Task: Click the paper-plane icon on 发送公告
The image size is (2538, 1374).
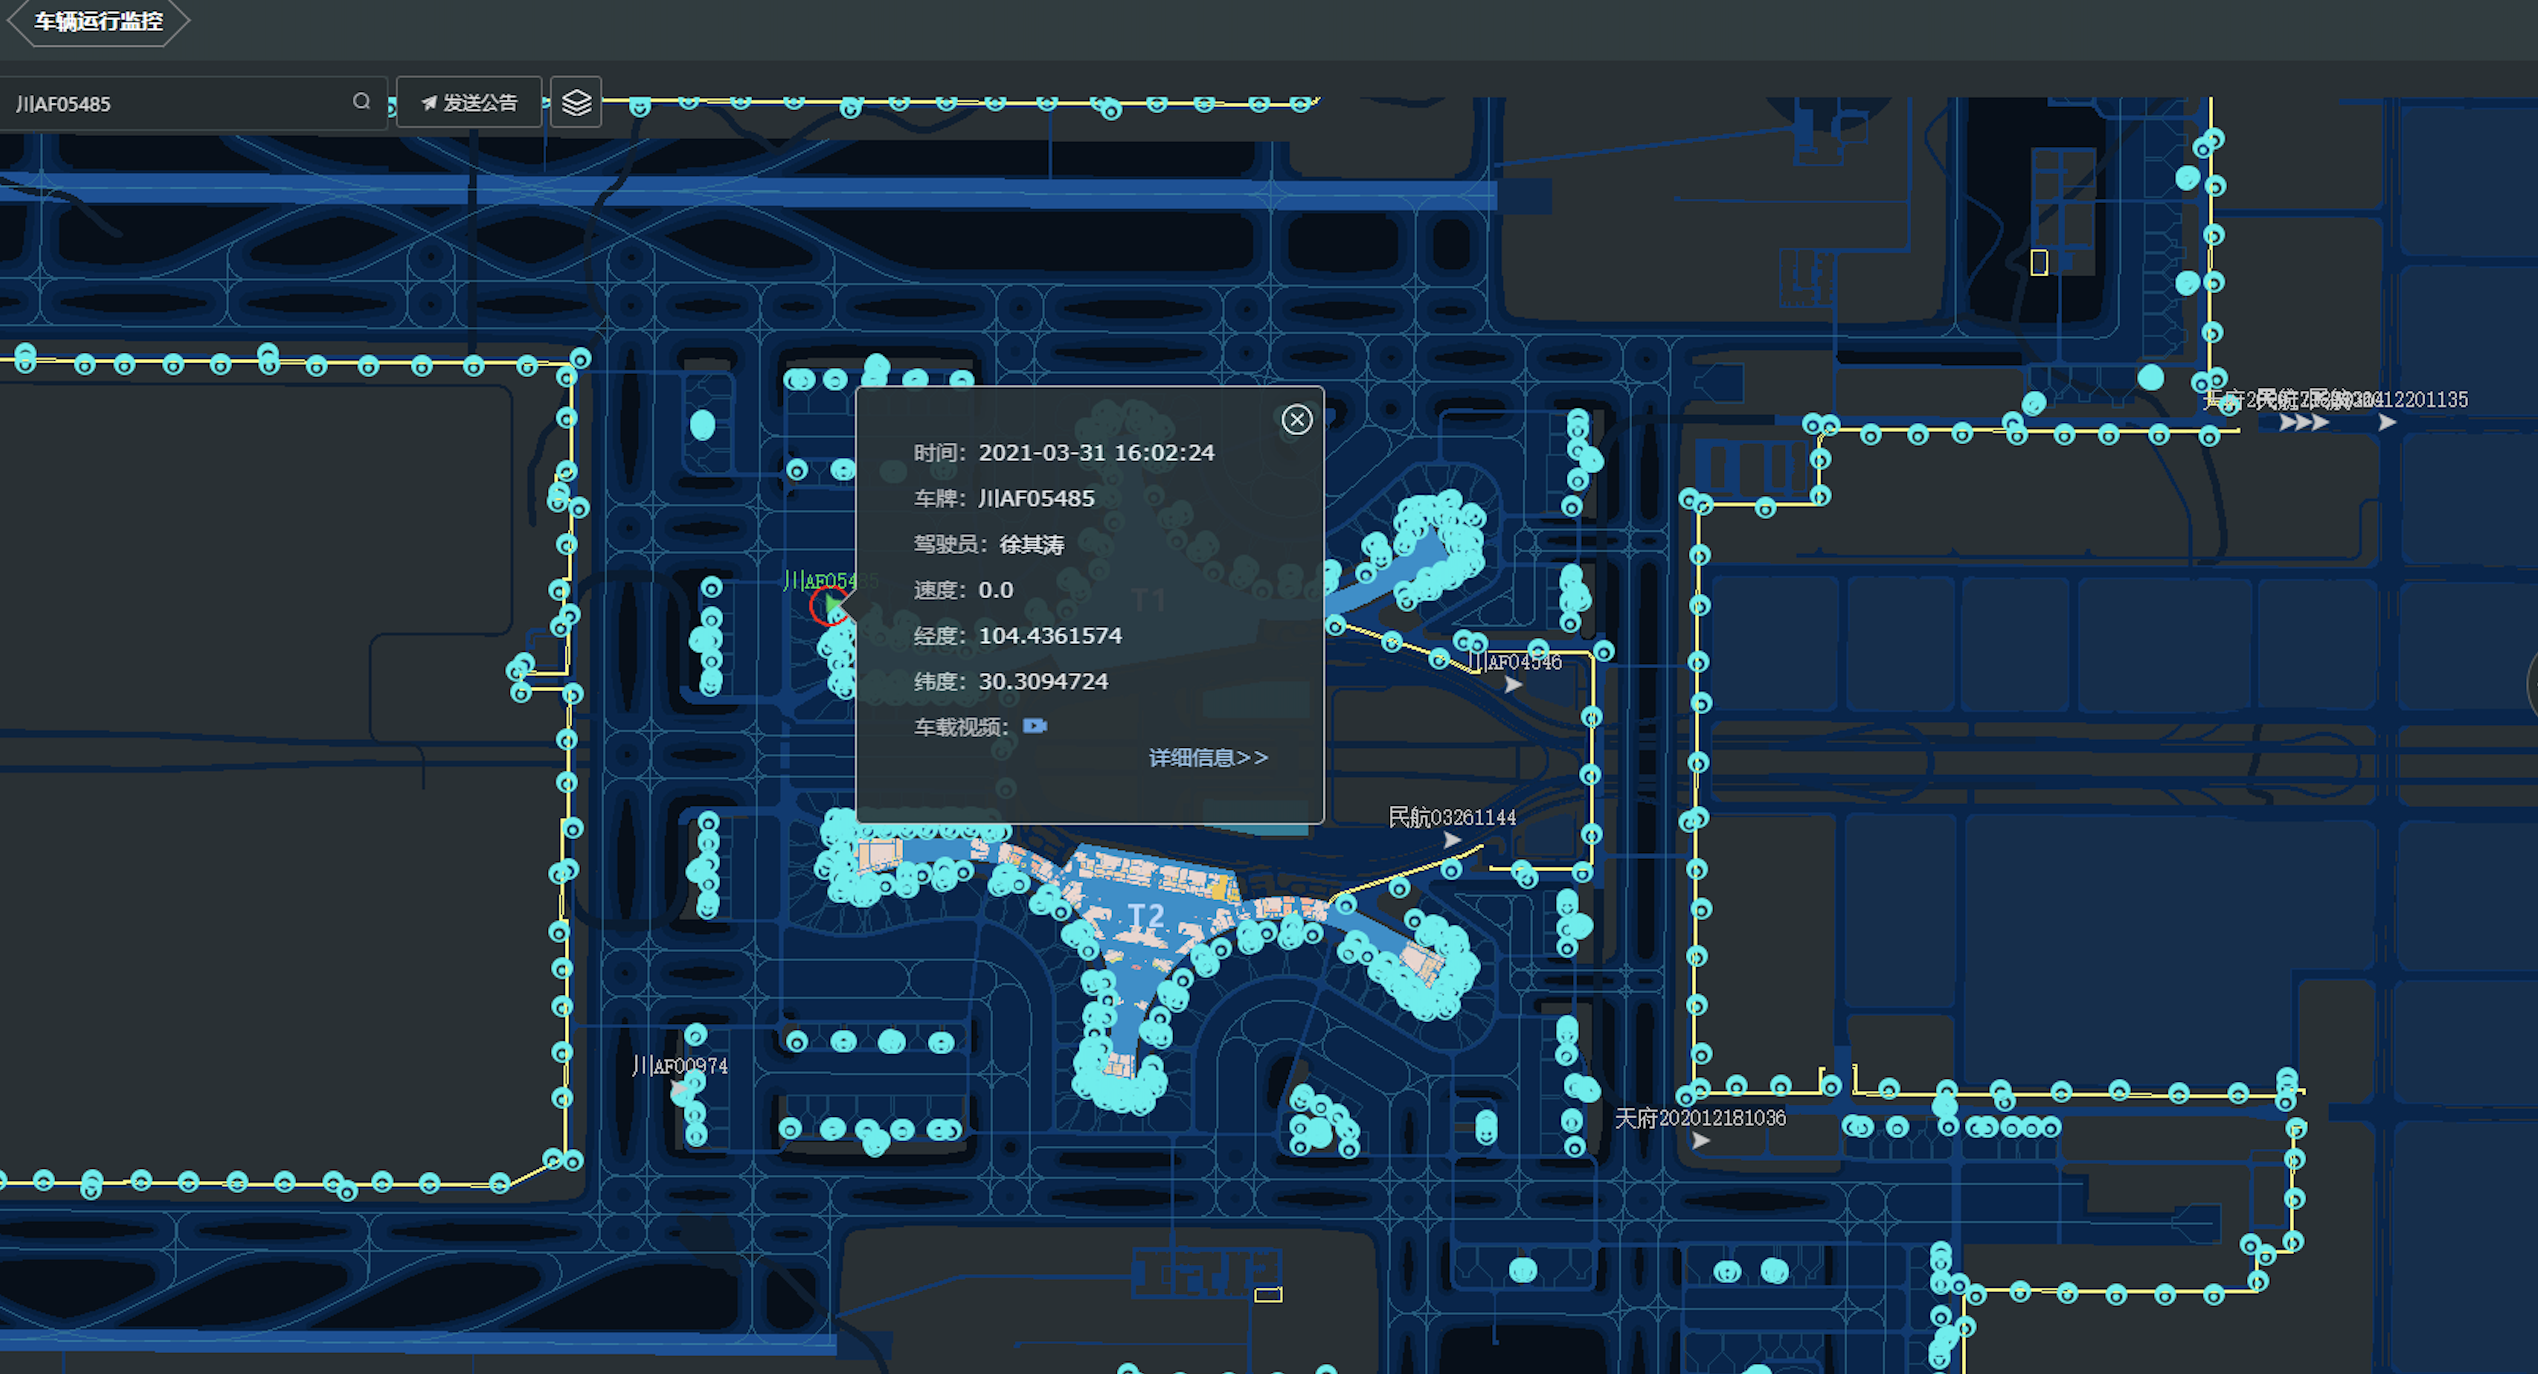Action: point(429,103)
